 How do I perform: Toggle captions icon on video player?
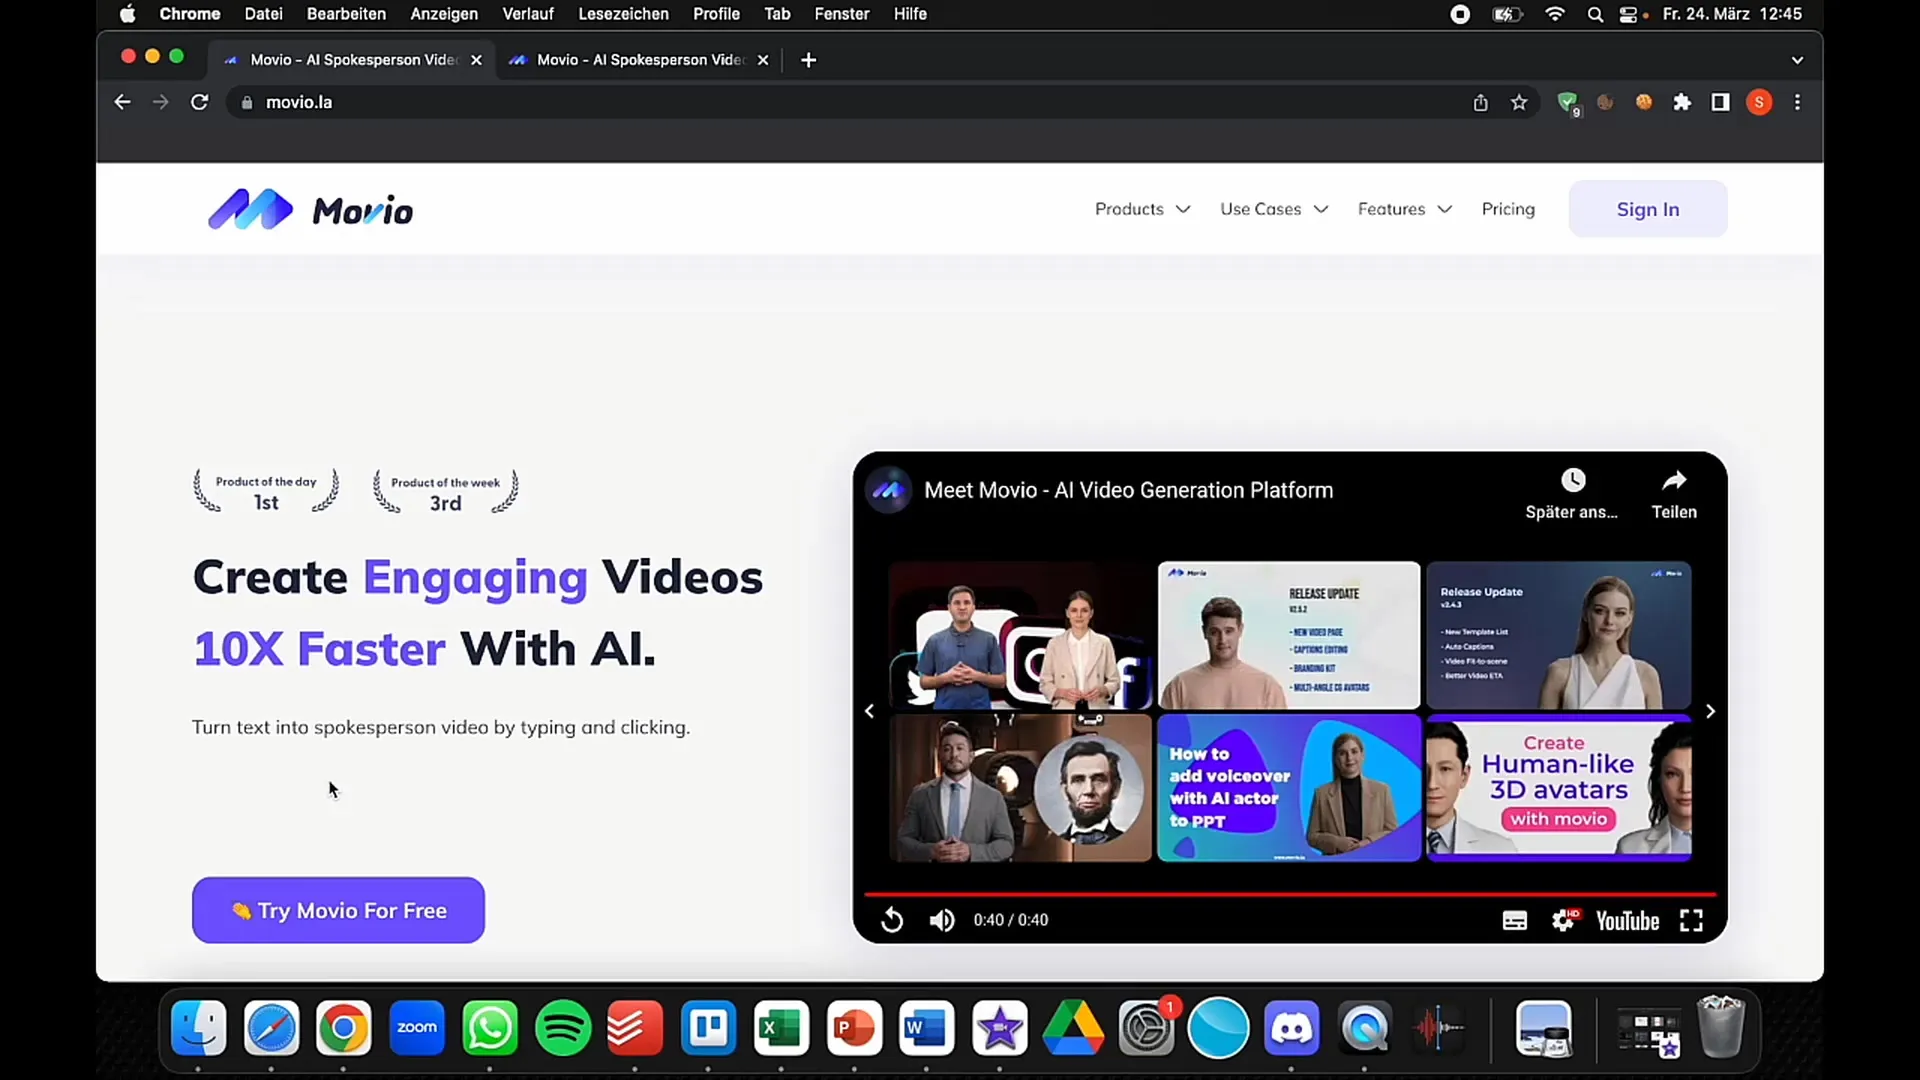pos(1514,919)
